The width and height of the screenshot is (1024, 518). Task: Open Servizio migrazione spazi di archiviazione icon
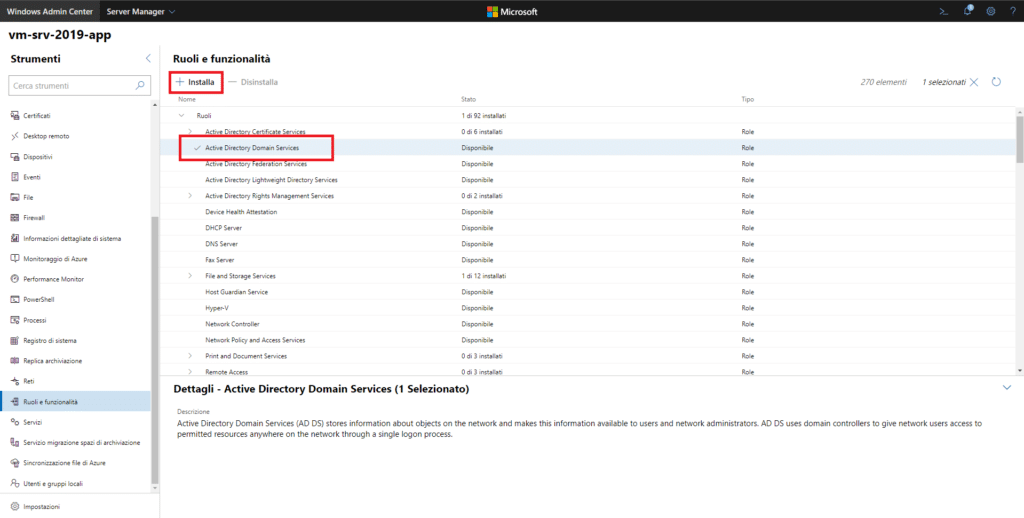coord(15,442)
